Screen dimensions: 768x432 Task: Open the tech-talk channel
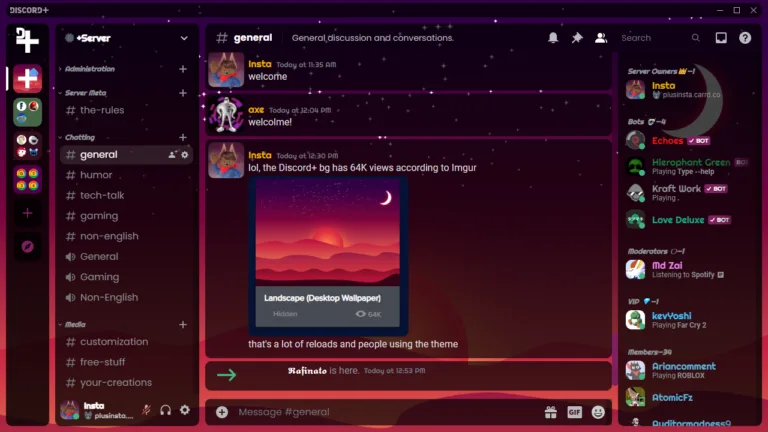(126, 195)
